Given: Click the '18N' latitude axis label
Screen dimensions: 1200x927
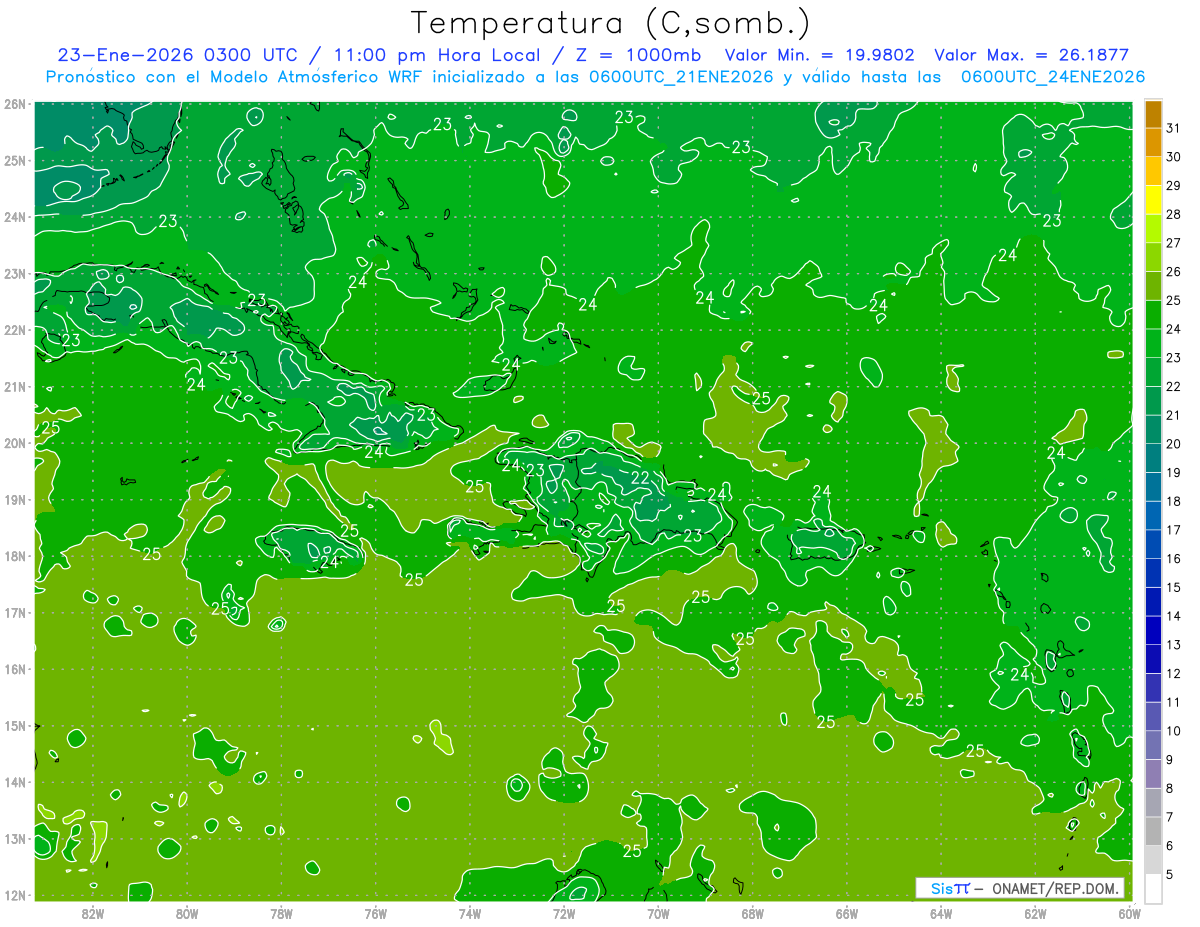Looking at the screenshot, I should click(x=14, y=556).
